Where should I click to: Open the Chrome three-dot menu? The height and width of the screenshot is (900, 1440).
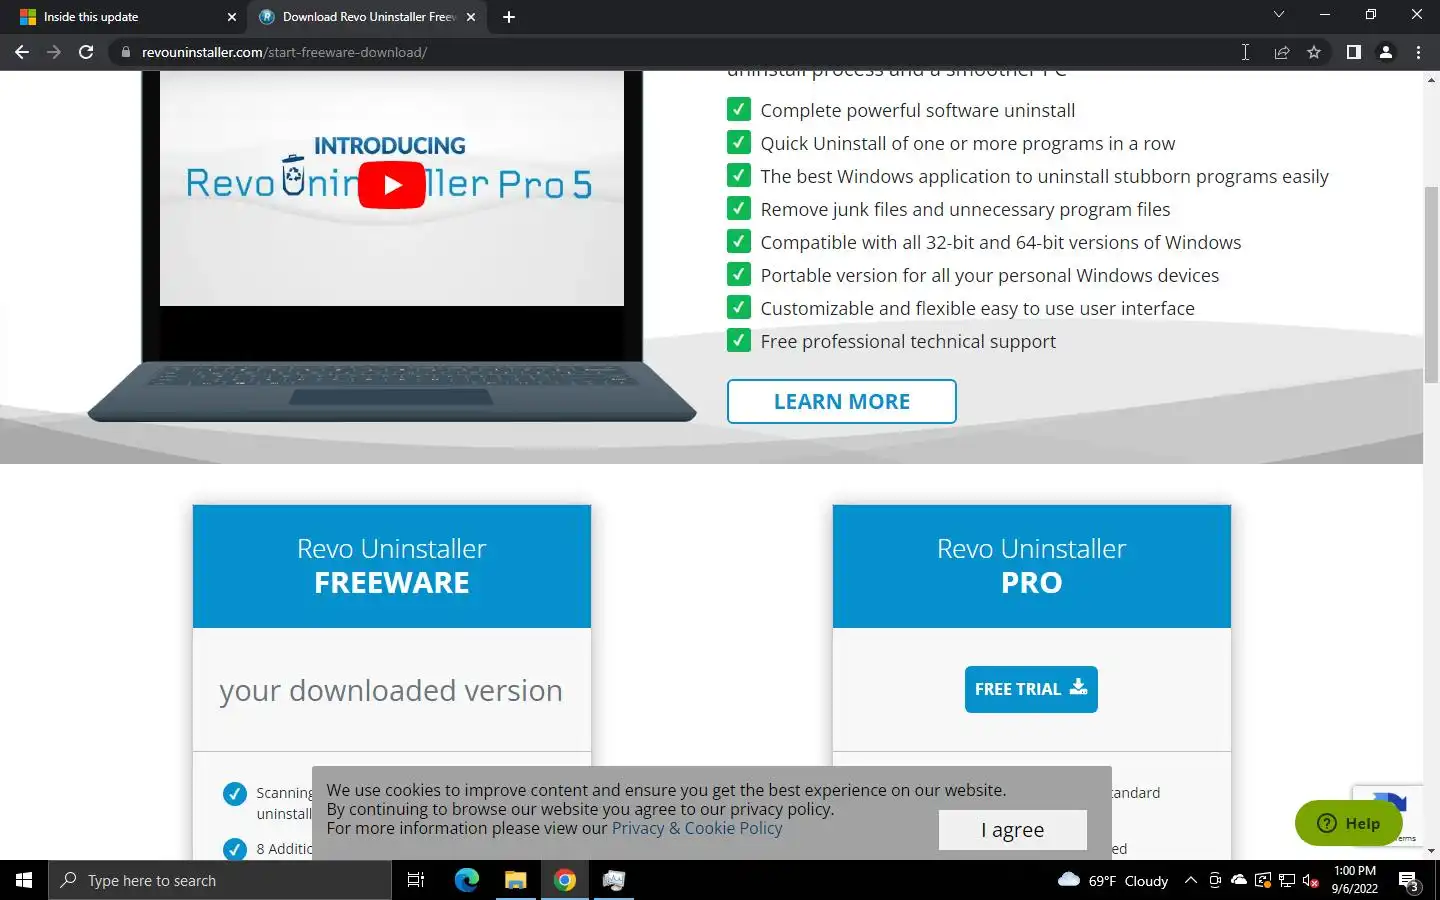click(1418, 52)
